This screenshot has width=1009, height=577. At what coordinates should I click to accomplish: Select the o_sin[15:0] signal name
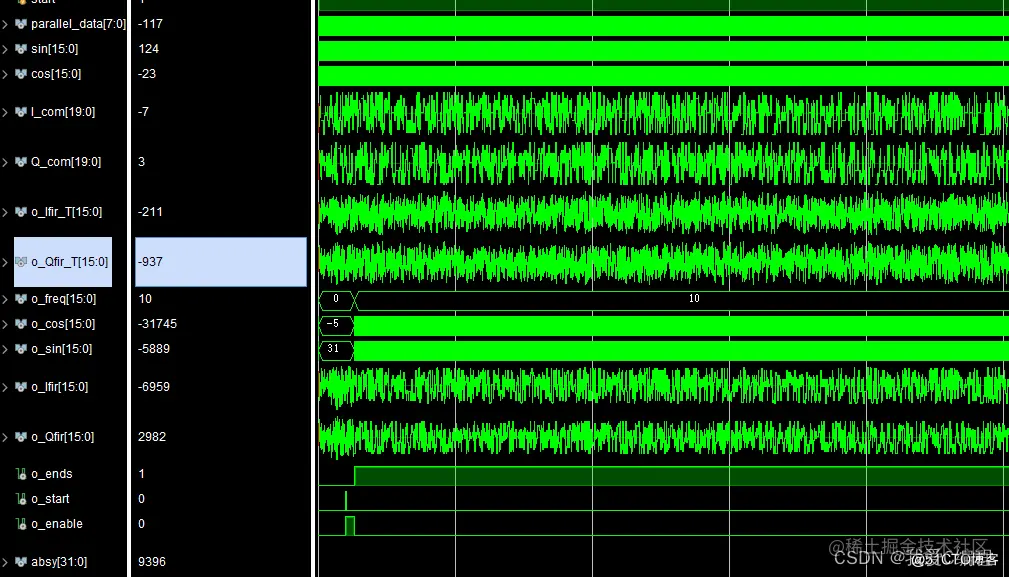pos(62,349)
